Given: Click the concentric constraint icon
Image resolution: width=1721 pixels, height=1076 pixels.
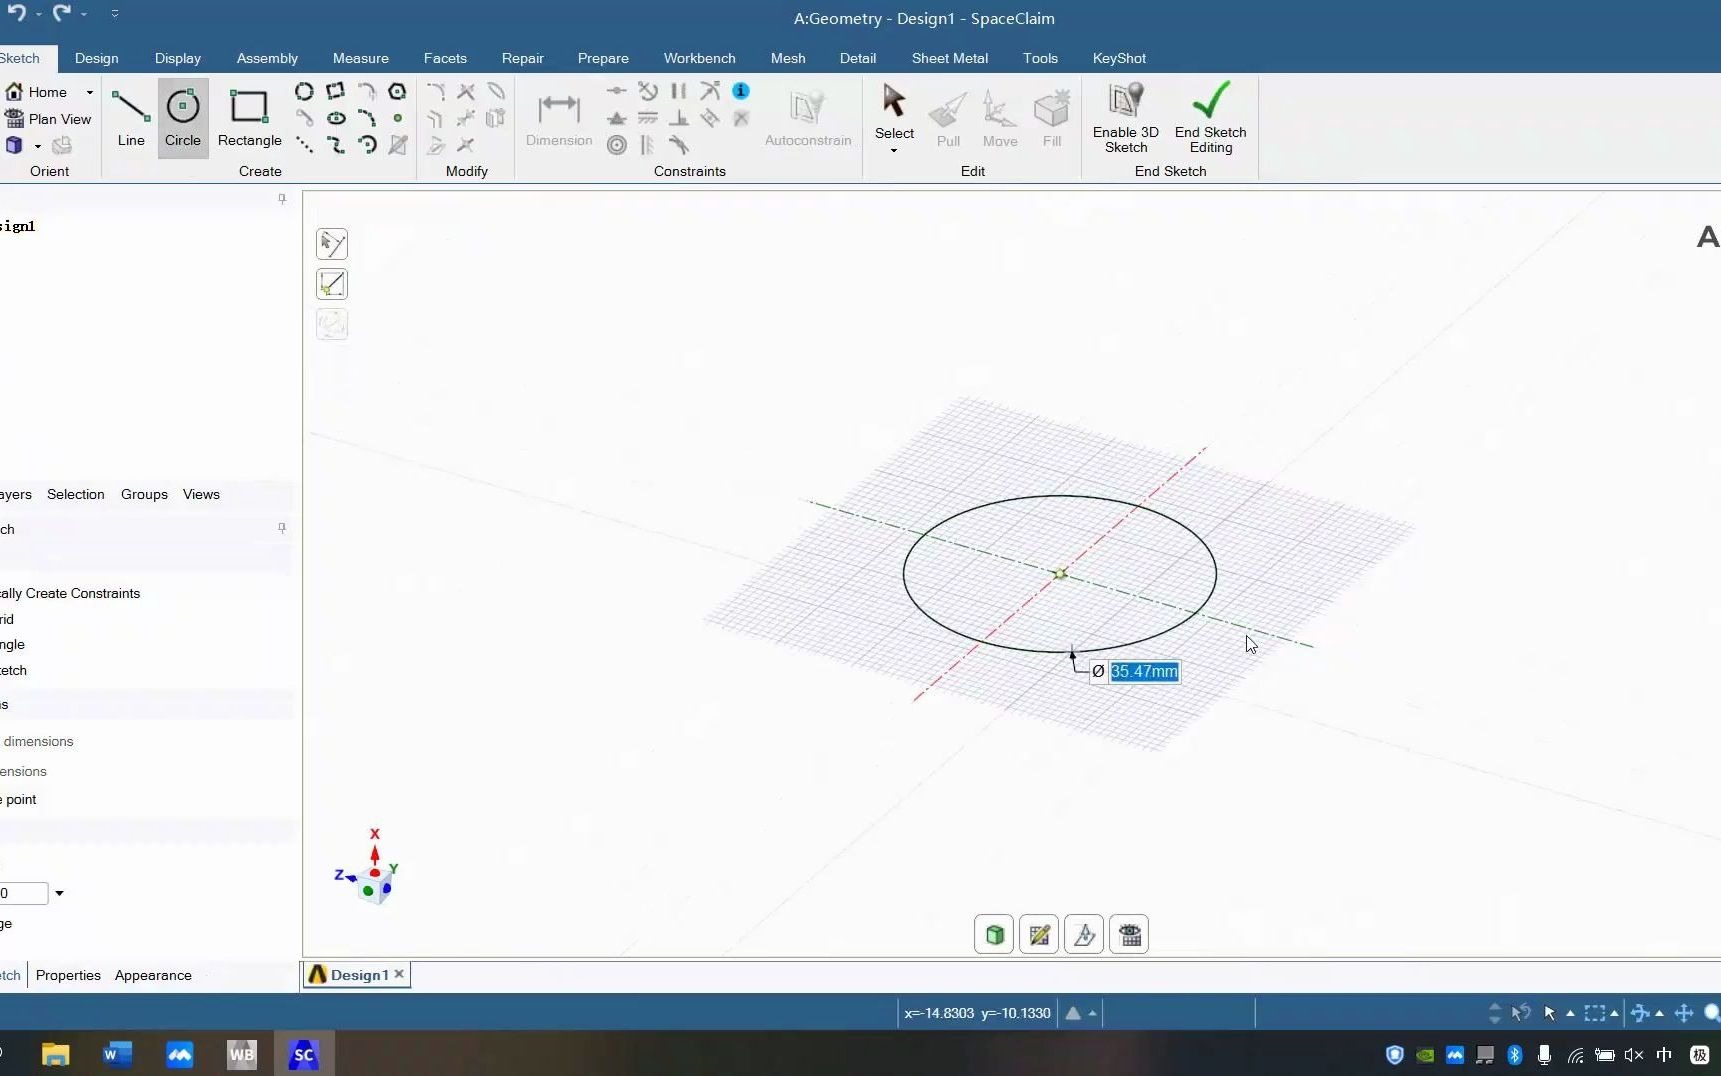Looking at the screenshot, I should tap(617, 146).
